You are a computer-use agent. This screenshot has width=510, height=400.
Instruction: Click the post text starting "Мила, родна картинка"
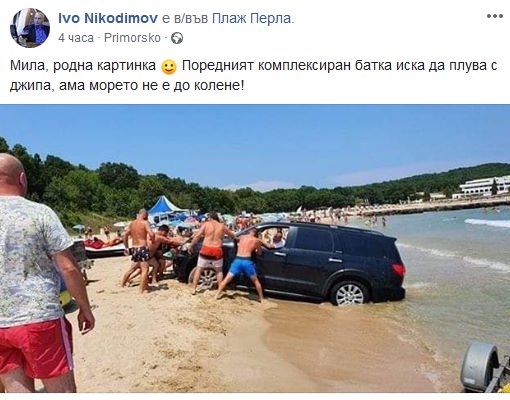(254, 76)
